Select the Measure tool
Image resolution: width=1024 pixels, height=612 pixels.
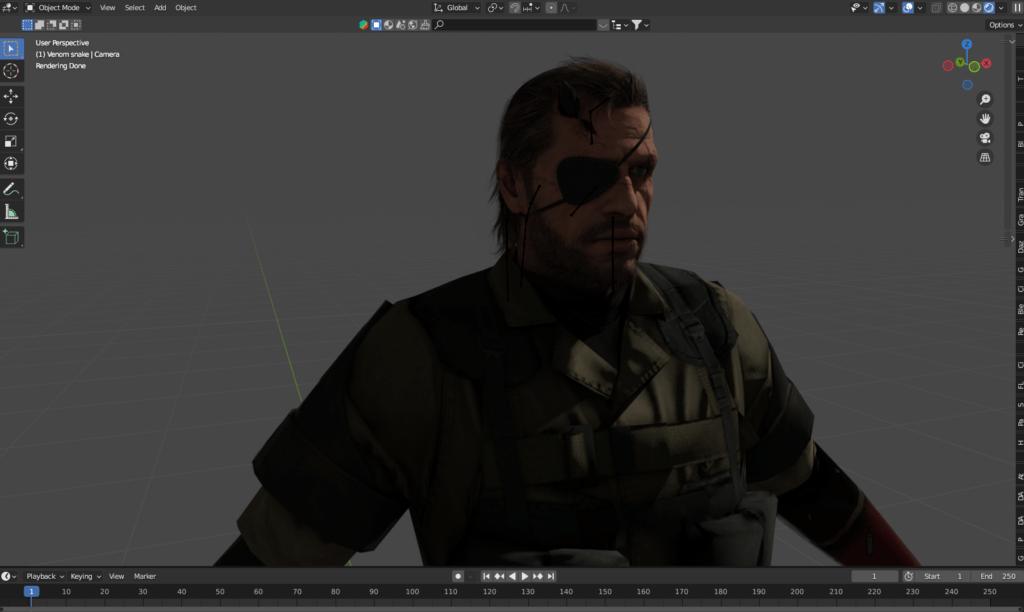click(x=11, y=212)
